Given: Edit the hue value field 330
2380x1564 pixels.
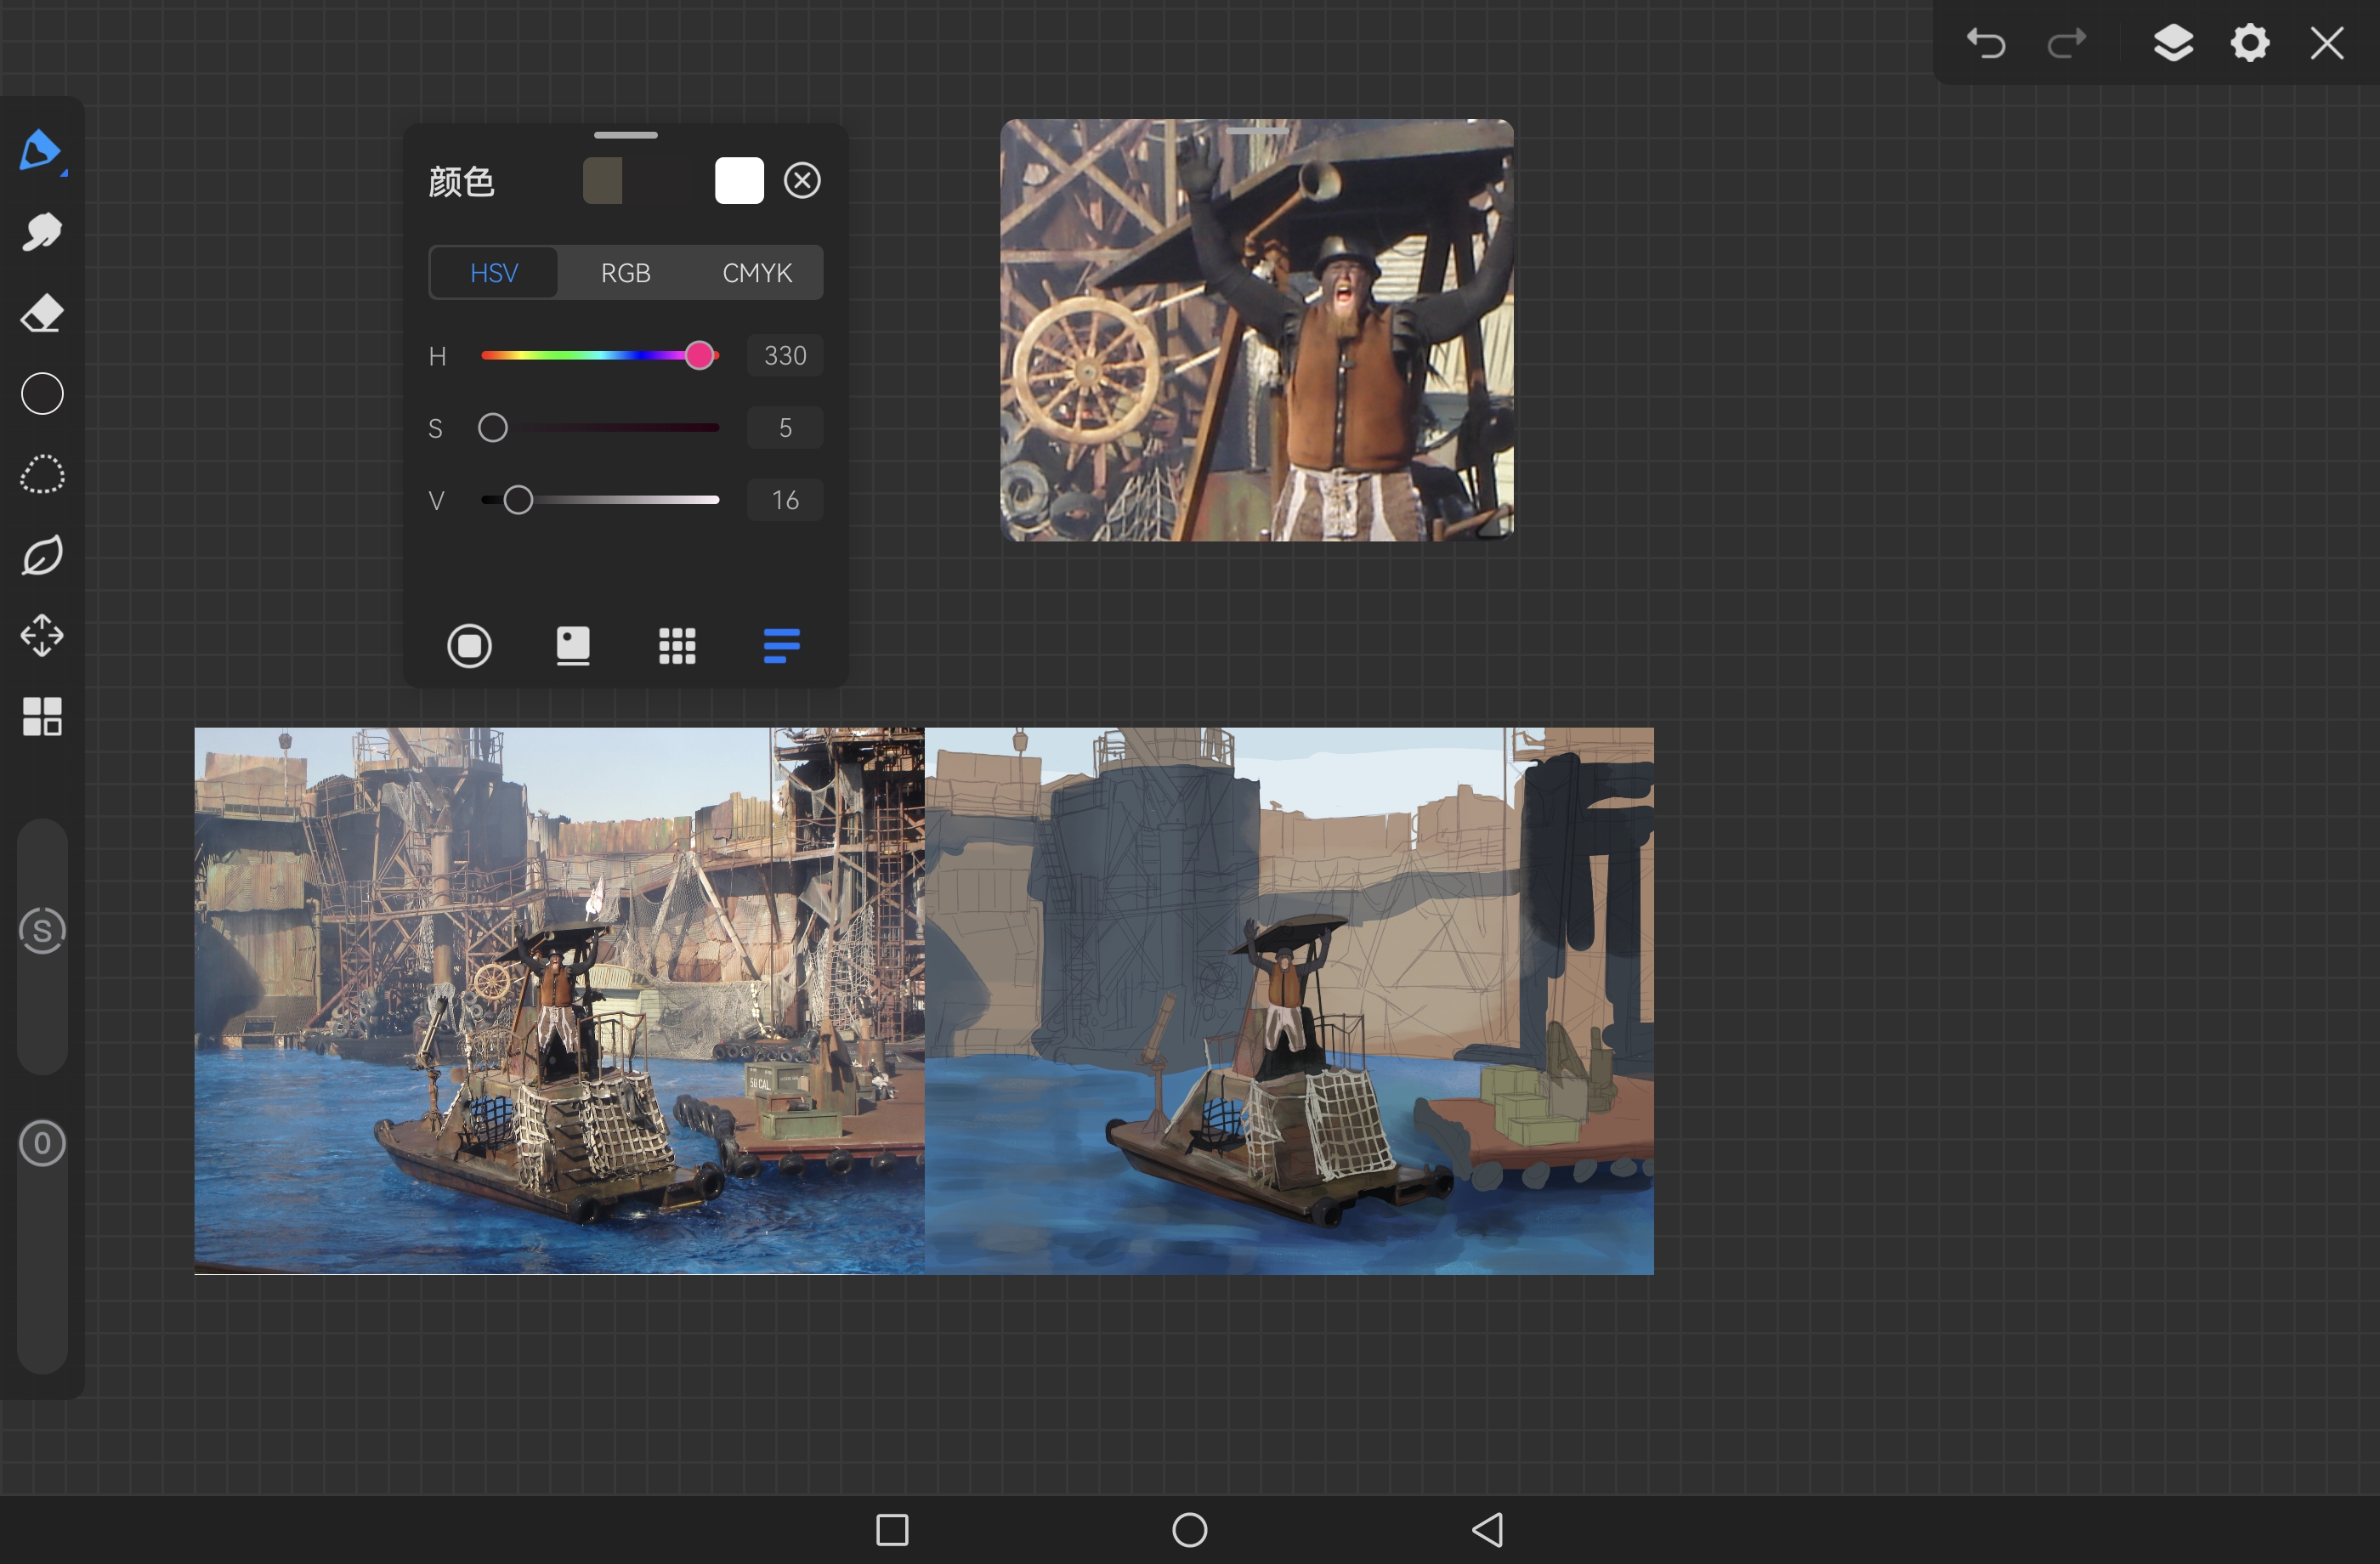Looking at the screenshot, I should tap(785, 356).
